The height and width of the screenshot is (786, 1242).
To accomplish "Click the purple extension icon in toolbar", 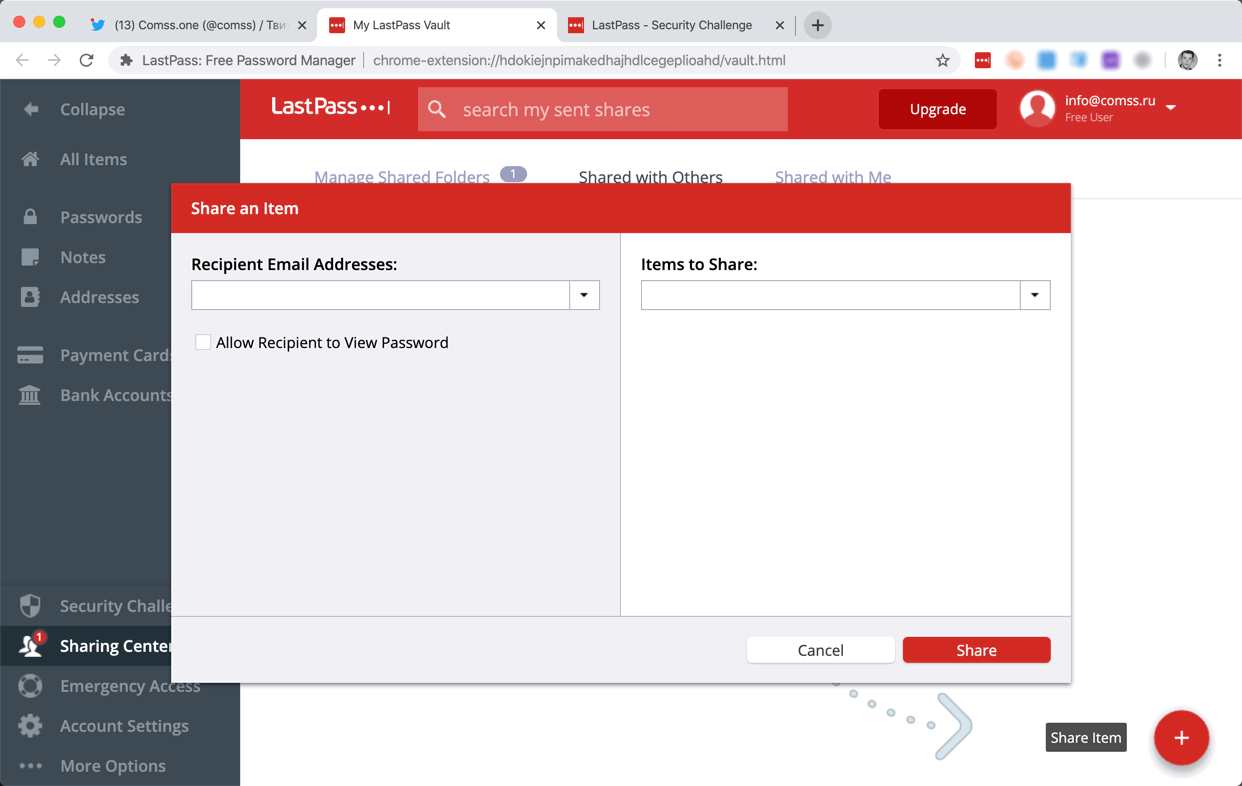I will coord(1110,60).
